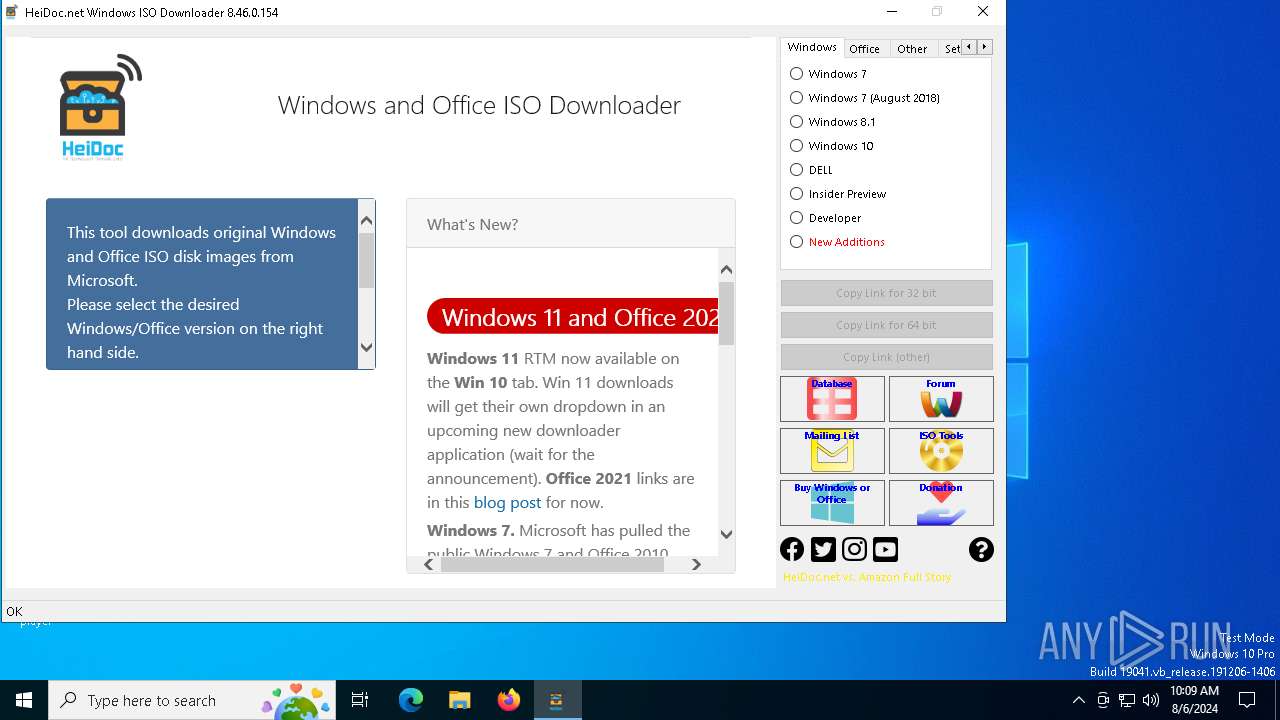Open the Mailing List icon button
This screenshot has width=1280, height=720.
(832, 451)
